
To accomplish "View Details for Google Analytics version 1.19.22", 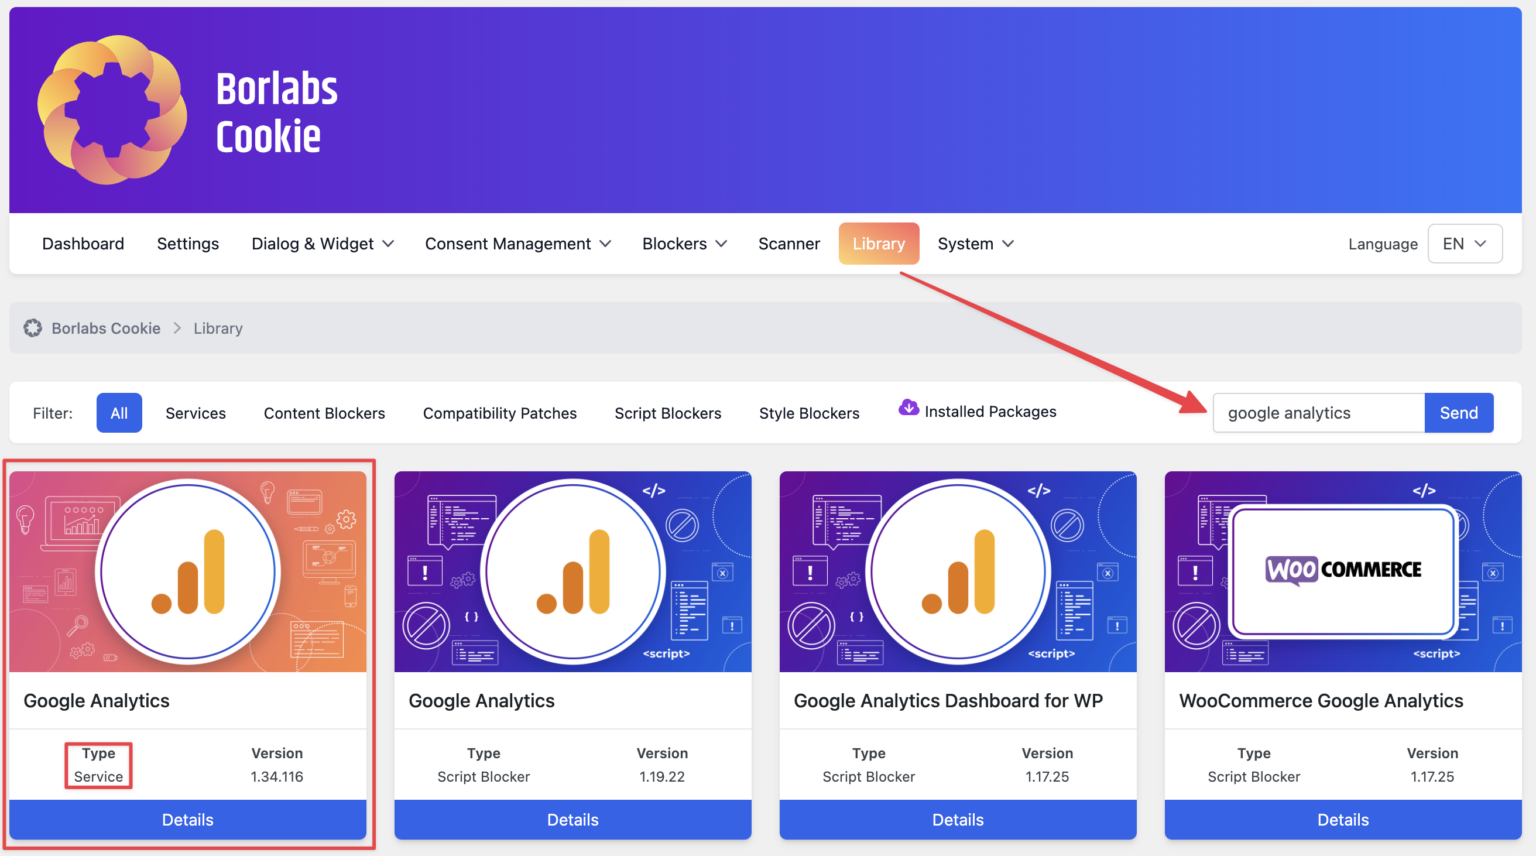I will [573, 820].
